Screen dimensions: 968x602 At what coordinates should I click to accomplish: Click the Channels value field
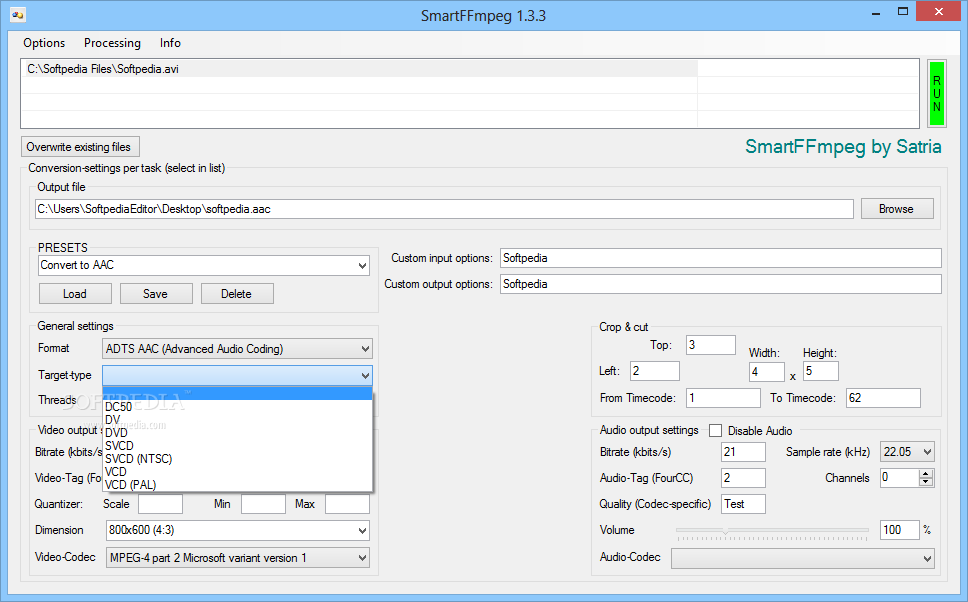click(899, 477)
